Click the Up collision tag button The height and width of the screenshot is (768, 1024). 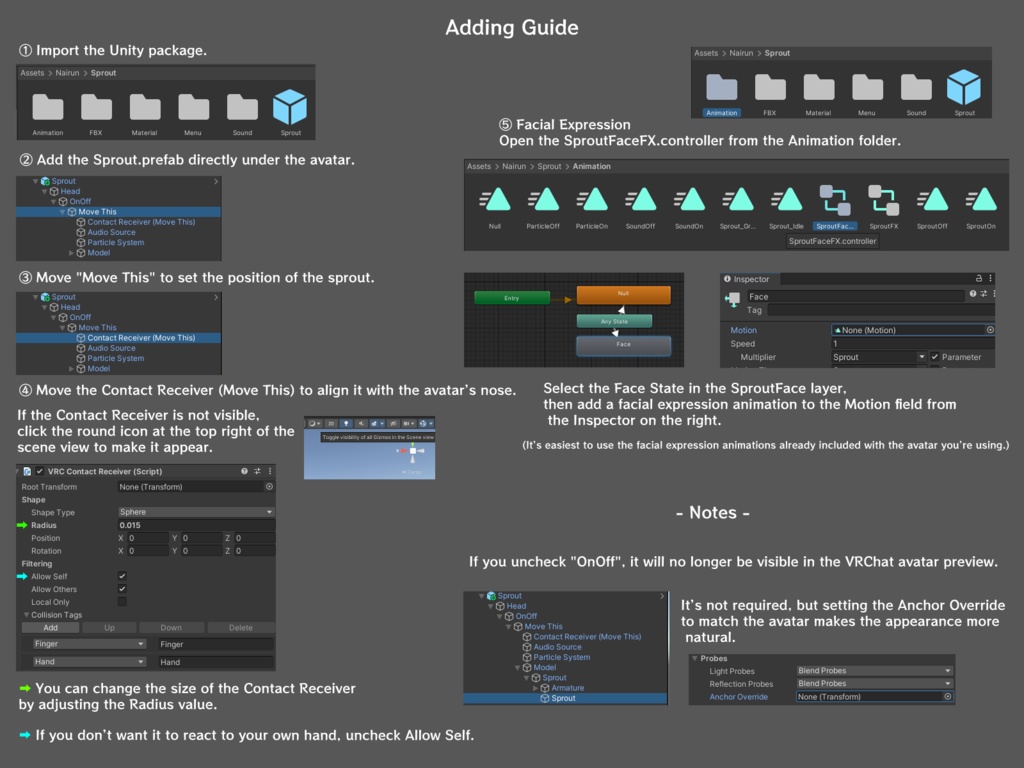pyautogui.click(x=109, y=628)
